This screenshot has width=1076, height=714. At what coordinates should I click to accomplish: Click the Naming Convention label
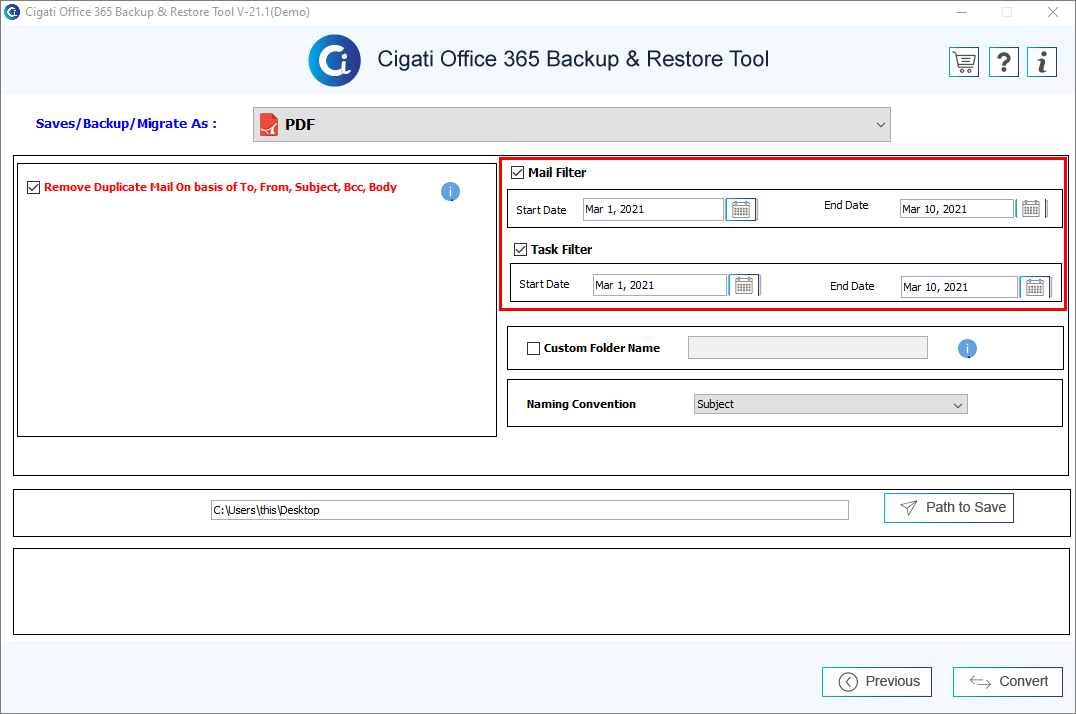click(x=581, y=404)
